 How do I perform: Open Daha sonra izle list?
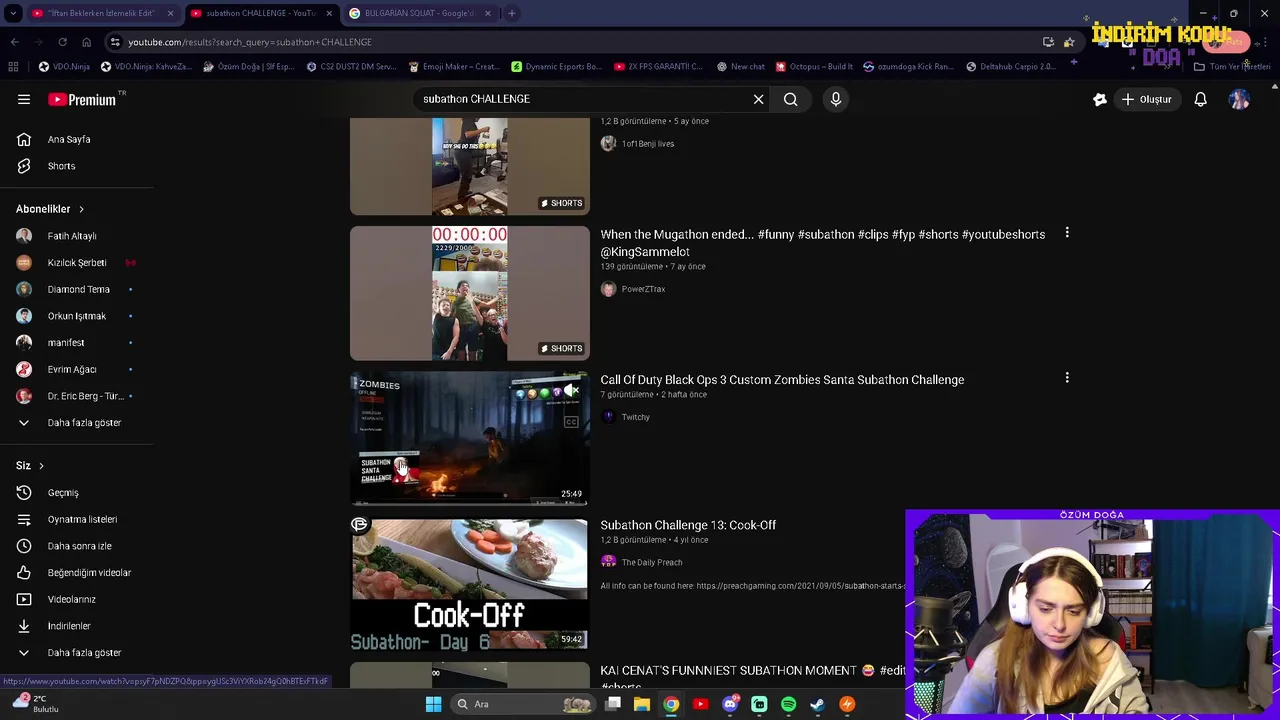point(77,546)
